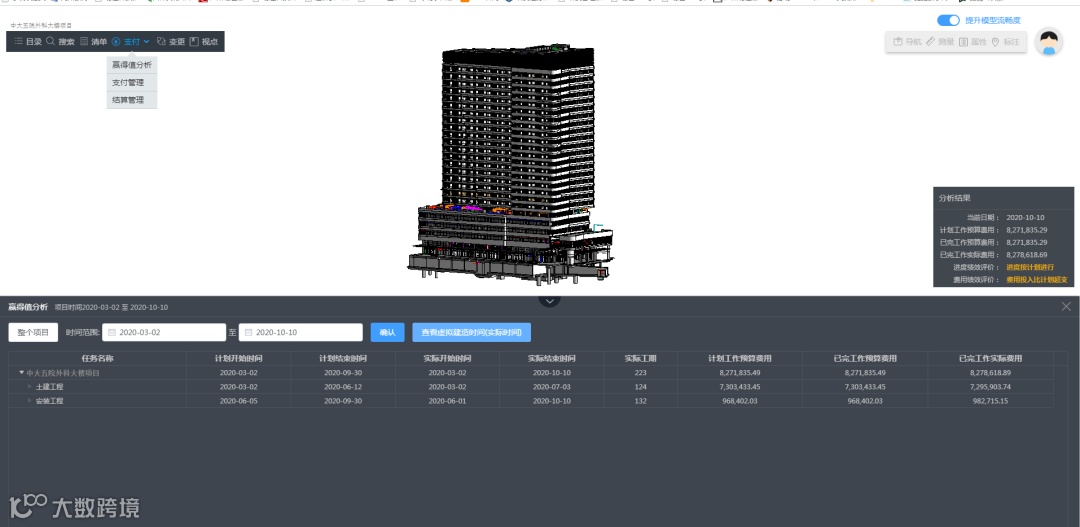Toggle 提升模型流畅度 switch
Viewport: 1080px width, 527px height.
point(948,21)
